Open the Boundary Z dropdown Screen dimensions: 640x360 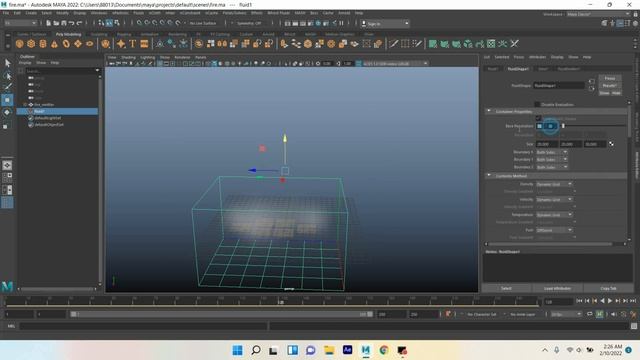point(552,167)
